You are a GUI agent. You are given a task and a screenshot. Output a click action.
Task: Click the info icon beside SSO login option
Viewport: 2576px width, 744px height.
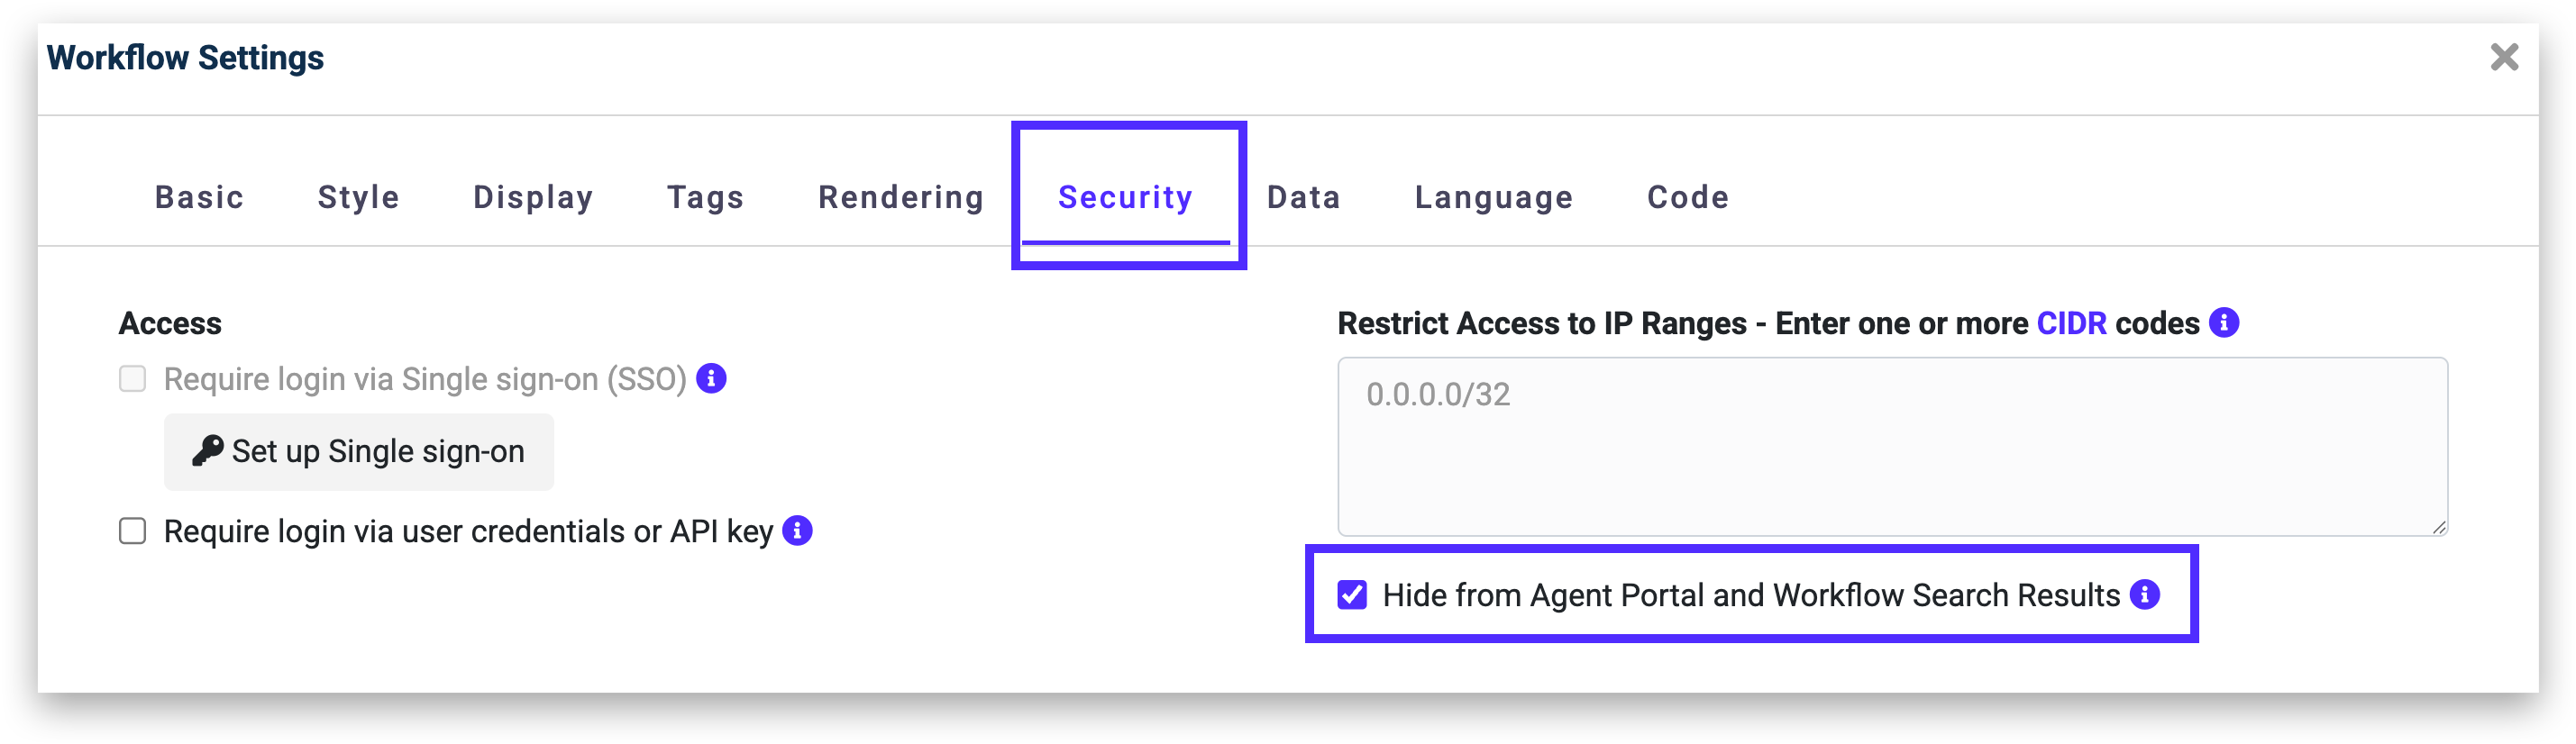point(711,379)
